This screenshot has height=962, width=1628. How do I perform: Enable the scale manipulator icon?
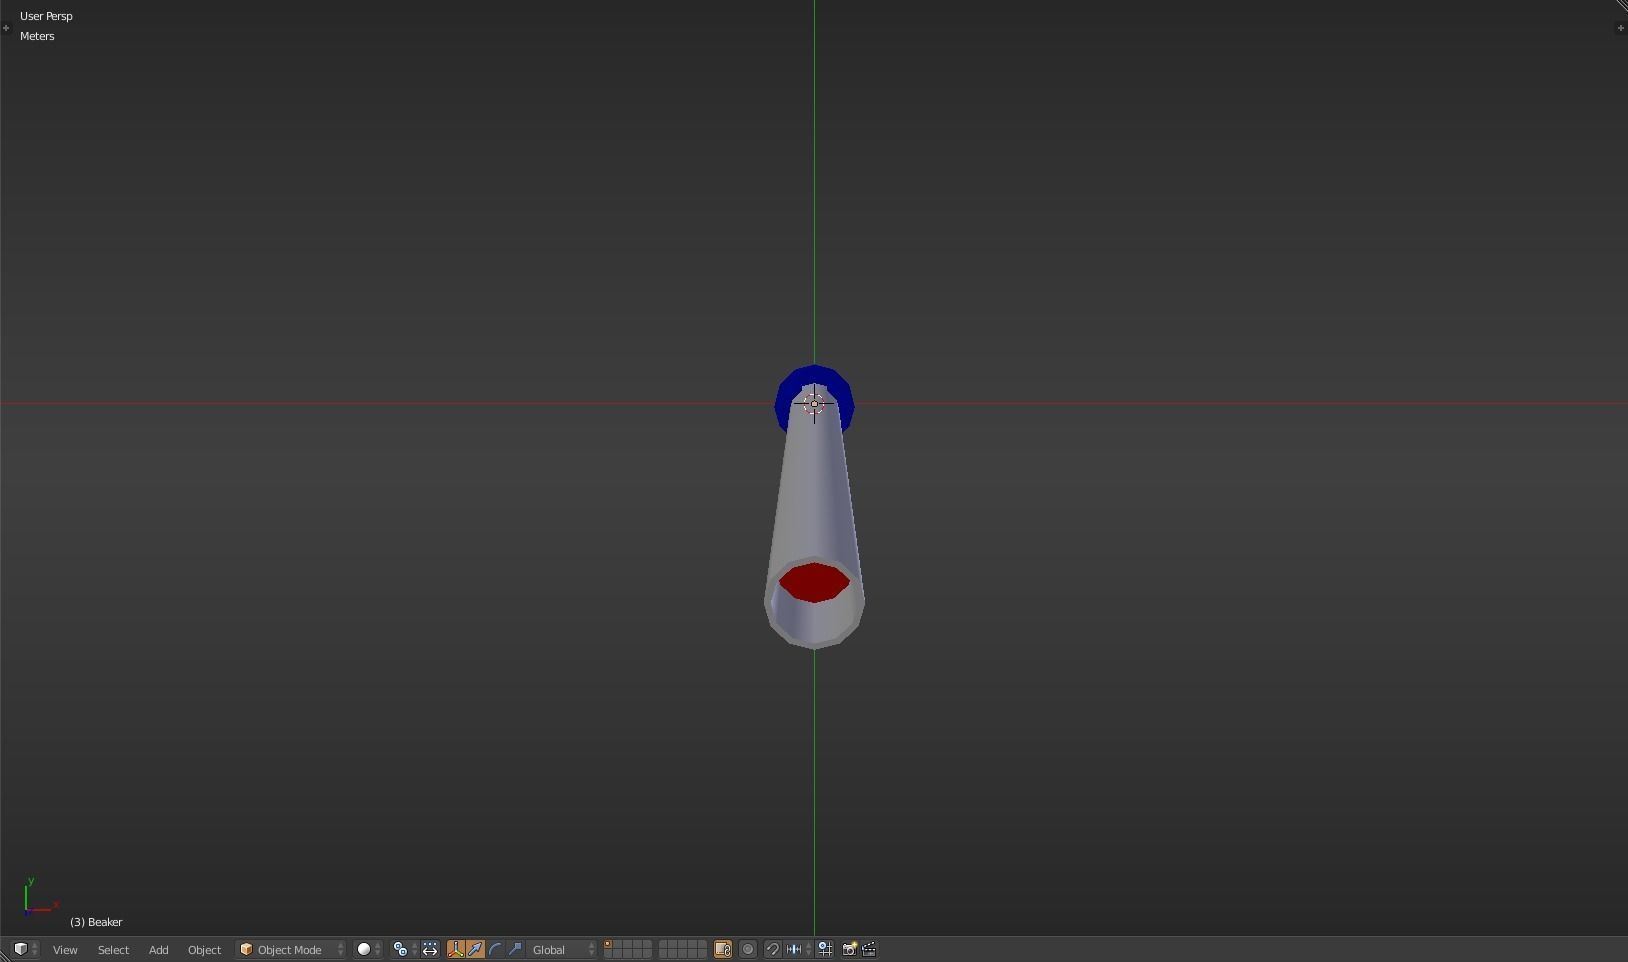515,949
